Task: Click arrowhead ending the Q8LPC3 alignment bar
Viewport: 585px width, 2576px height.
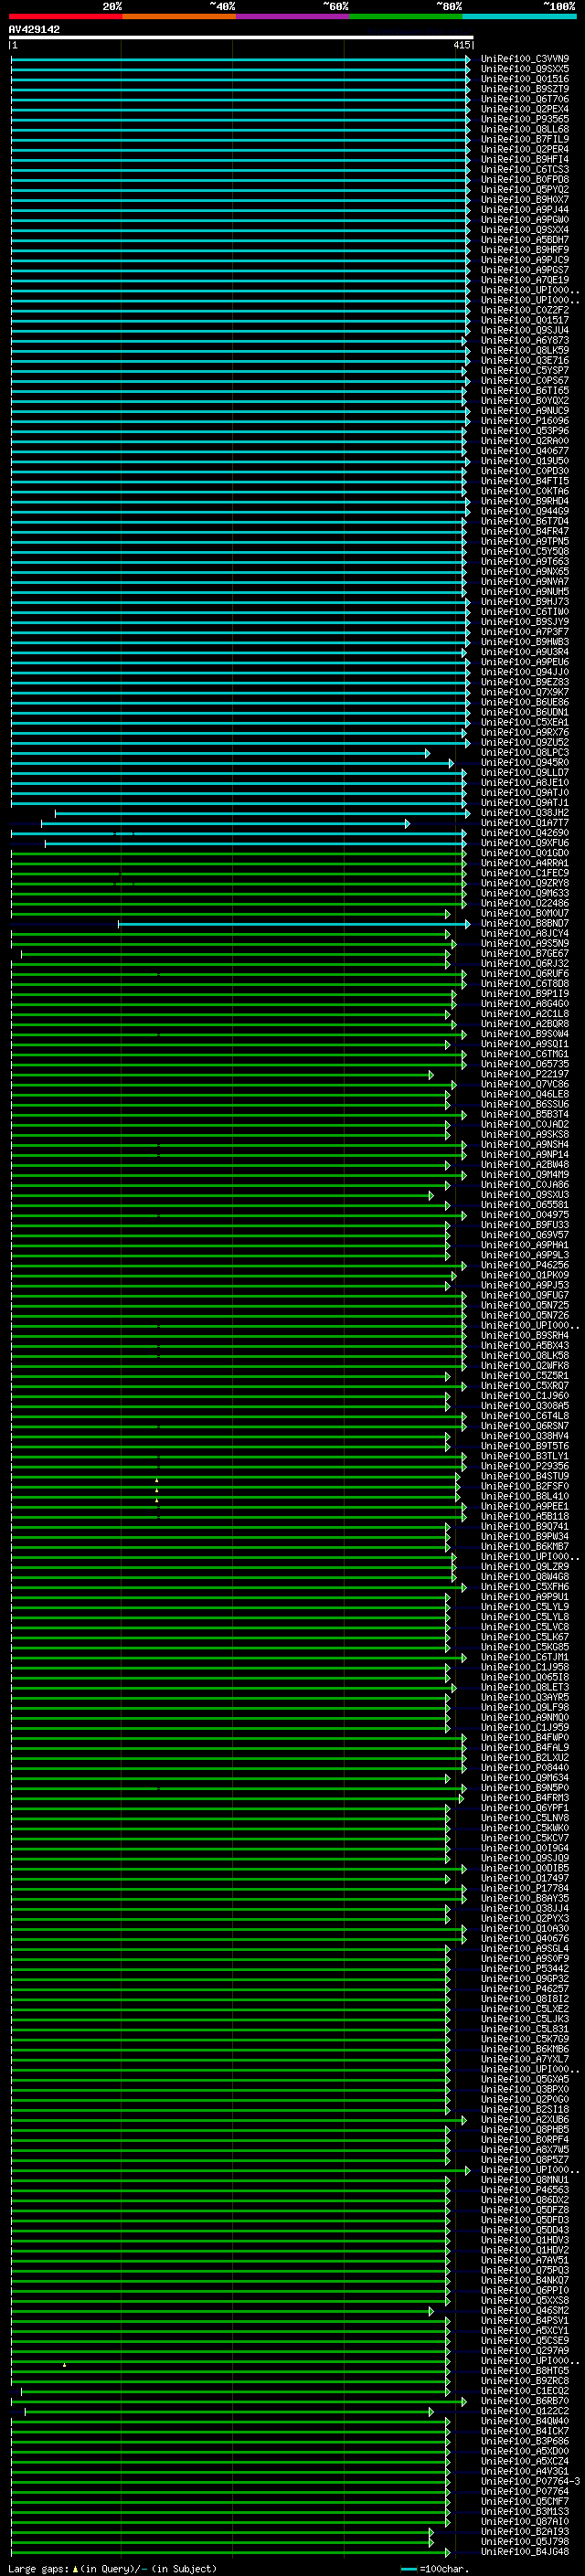Action: [427, 753]
